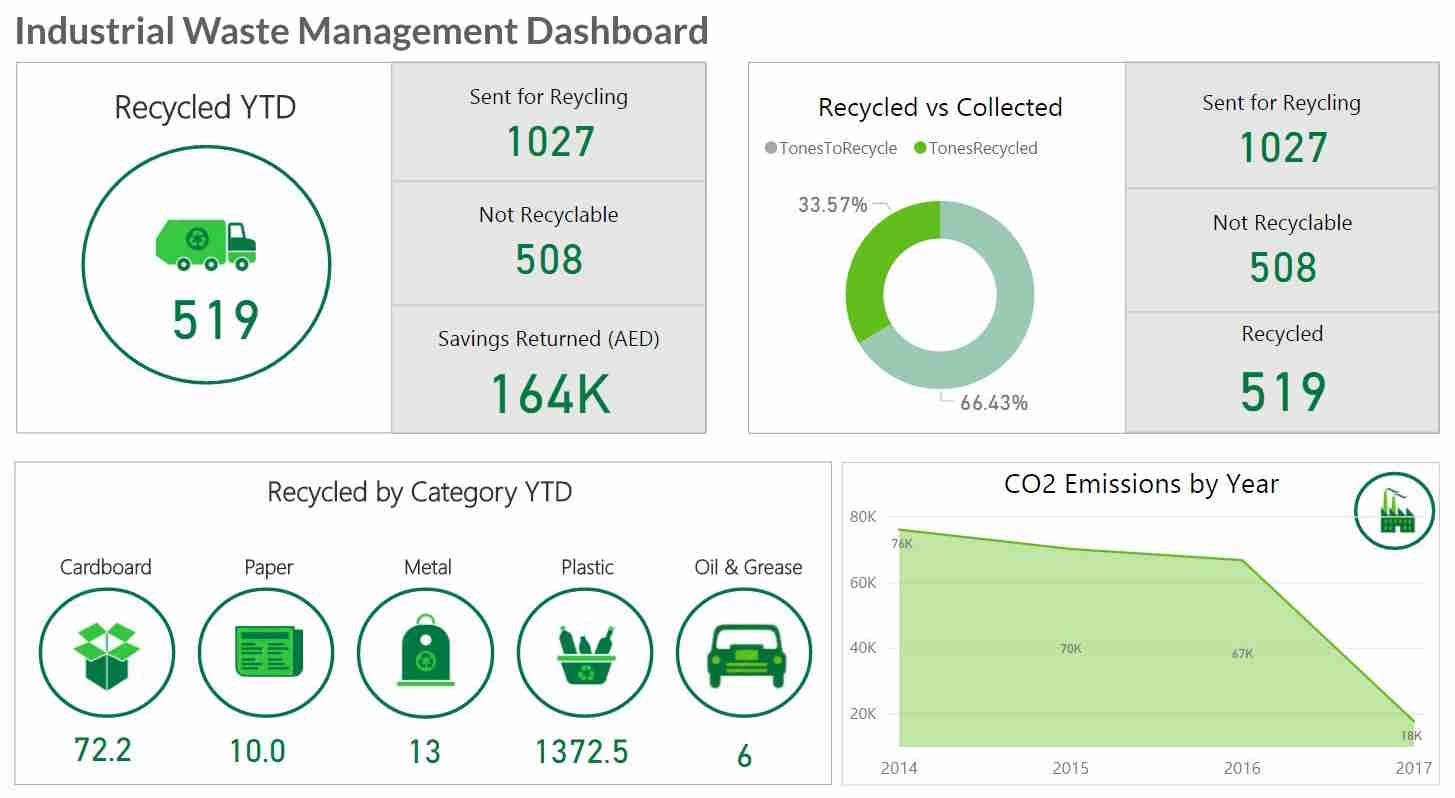Select the Cardboard box icon
Viewport: 1455px width, 798px height.
coord(106,655)
